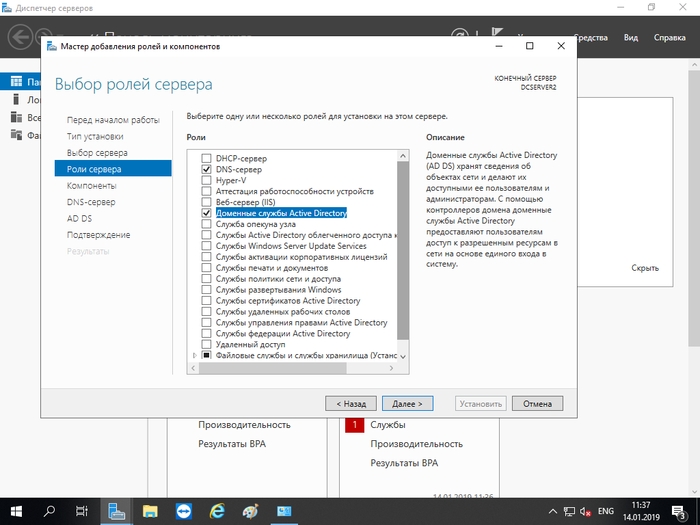Check Службы федерации Active Directory
Viewport: 700px width, 525px height.
click(x=206, y=333)
